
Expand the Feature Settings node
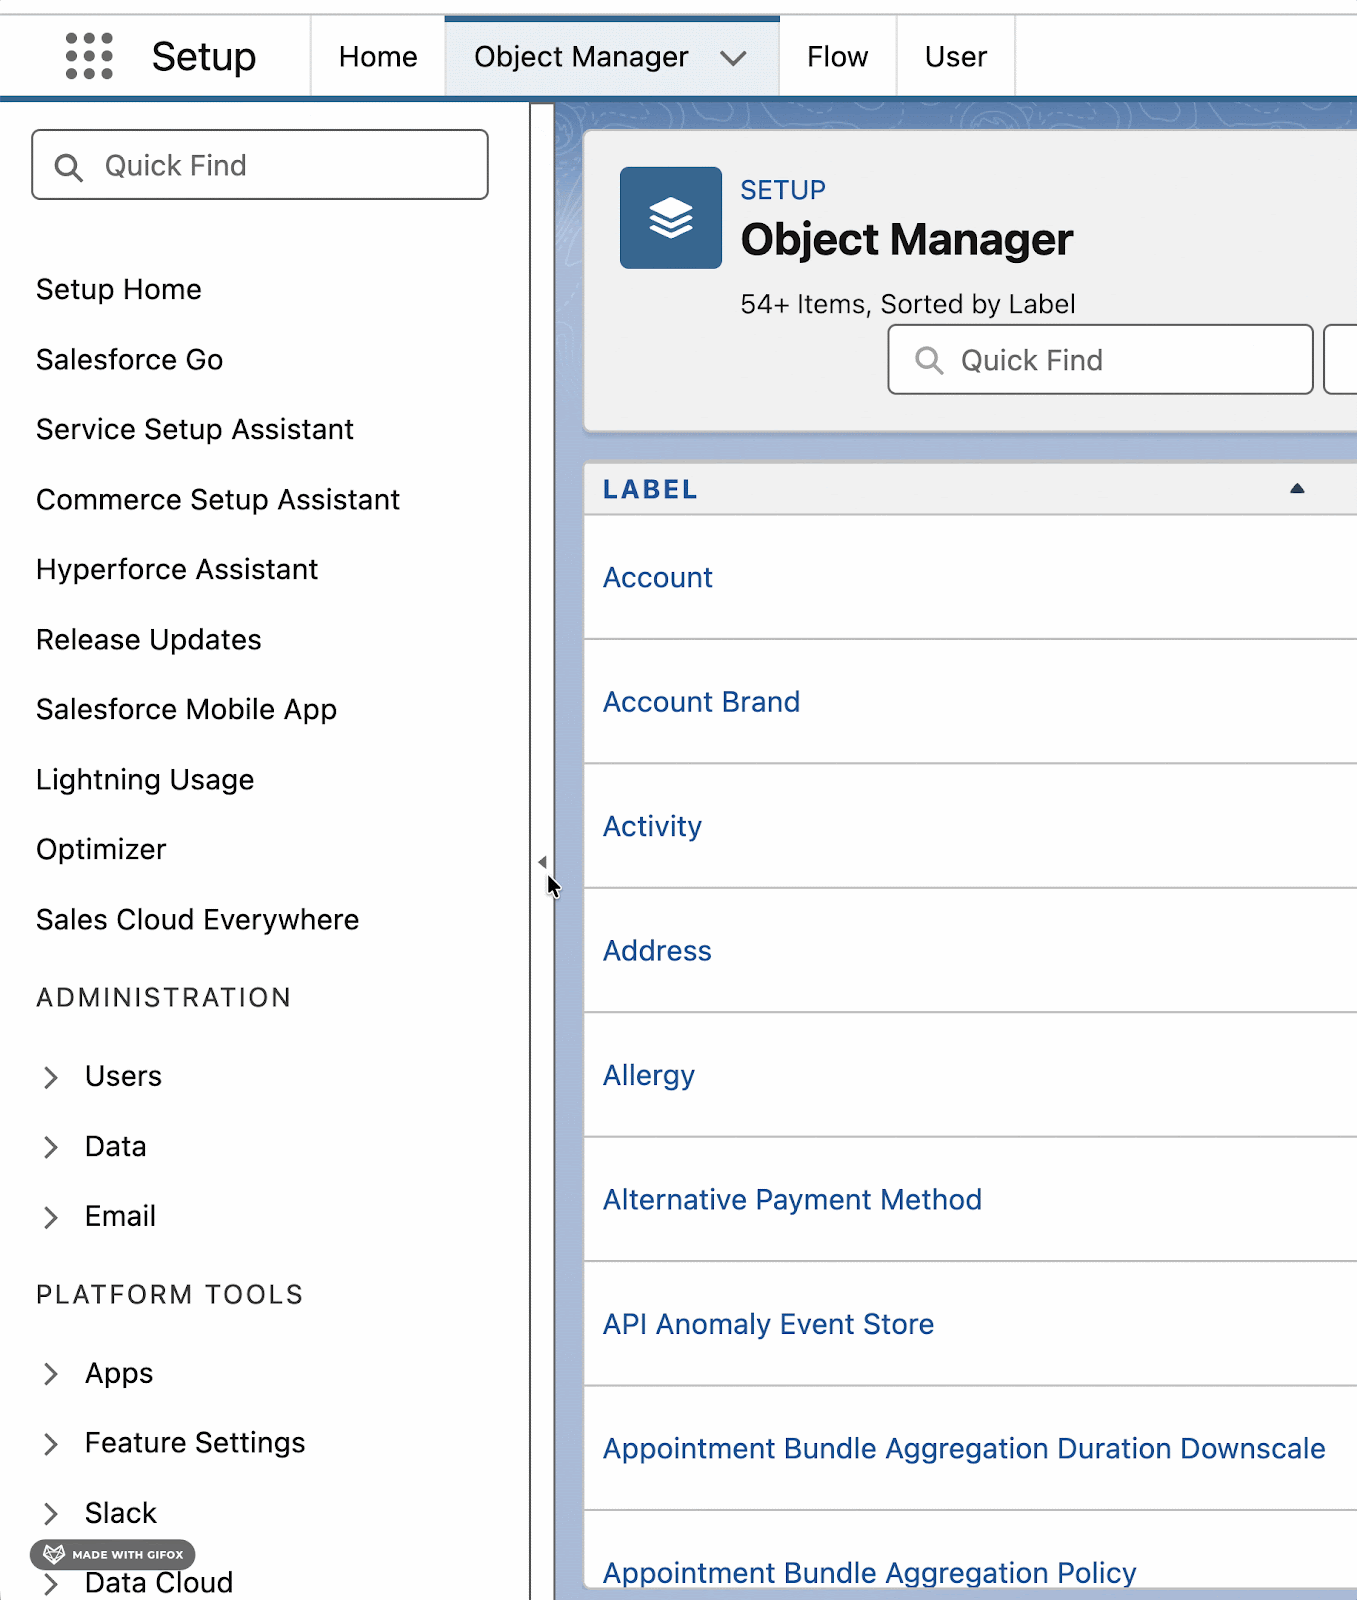pos(51,1444)
